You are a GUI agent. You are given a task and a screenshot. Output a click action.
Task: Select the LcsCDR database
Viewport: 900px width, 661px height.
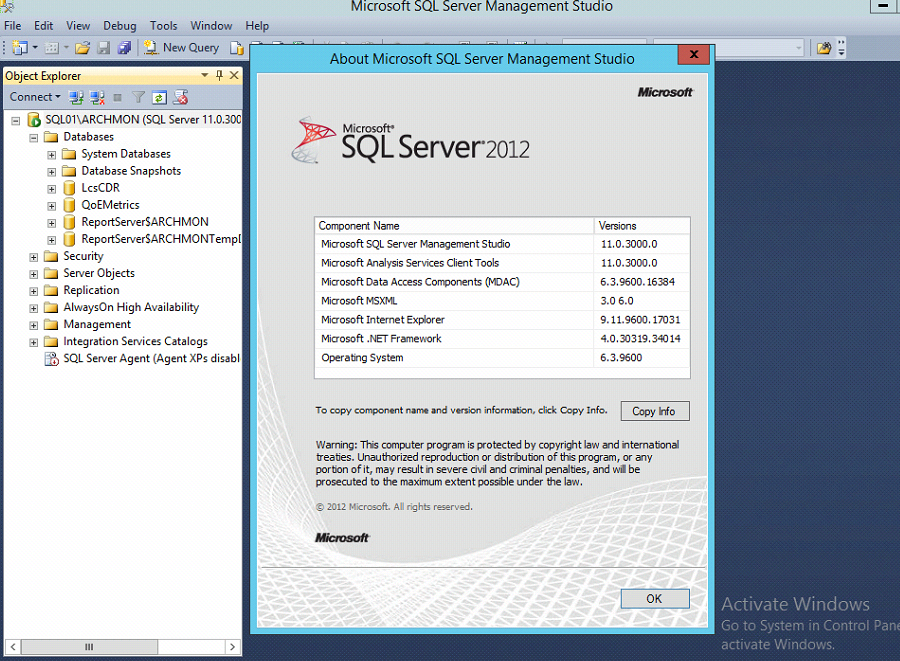(100, 188)
